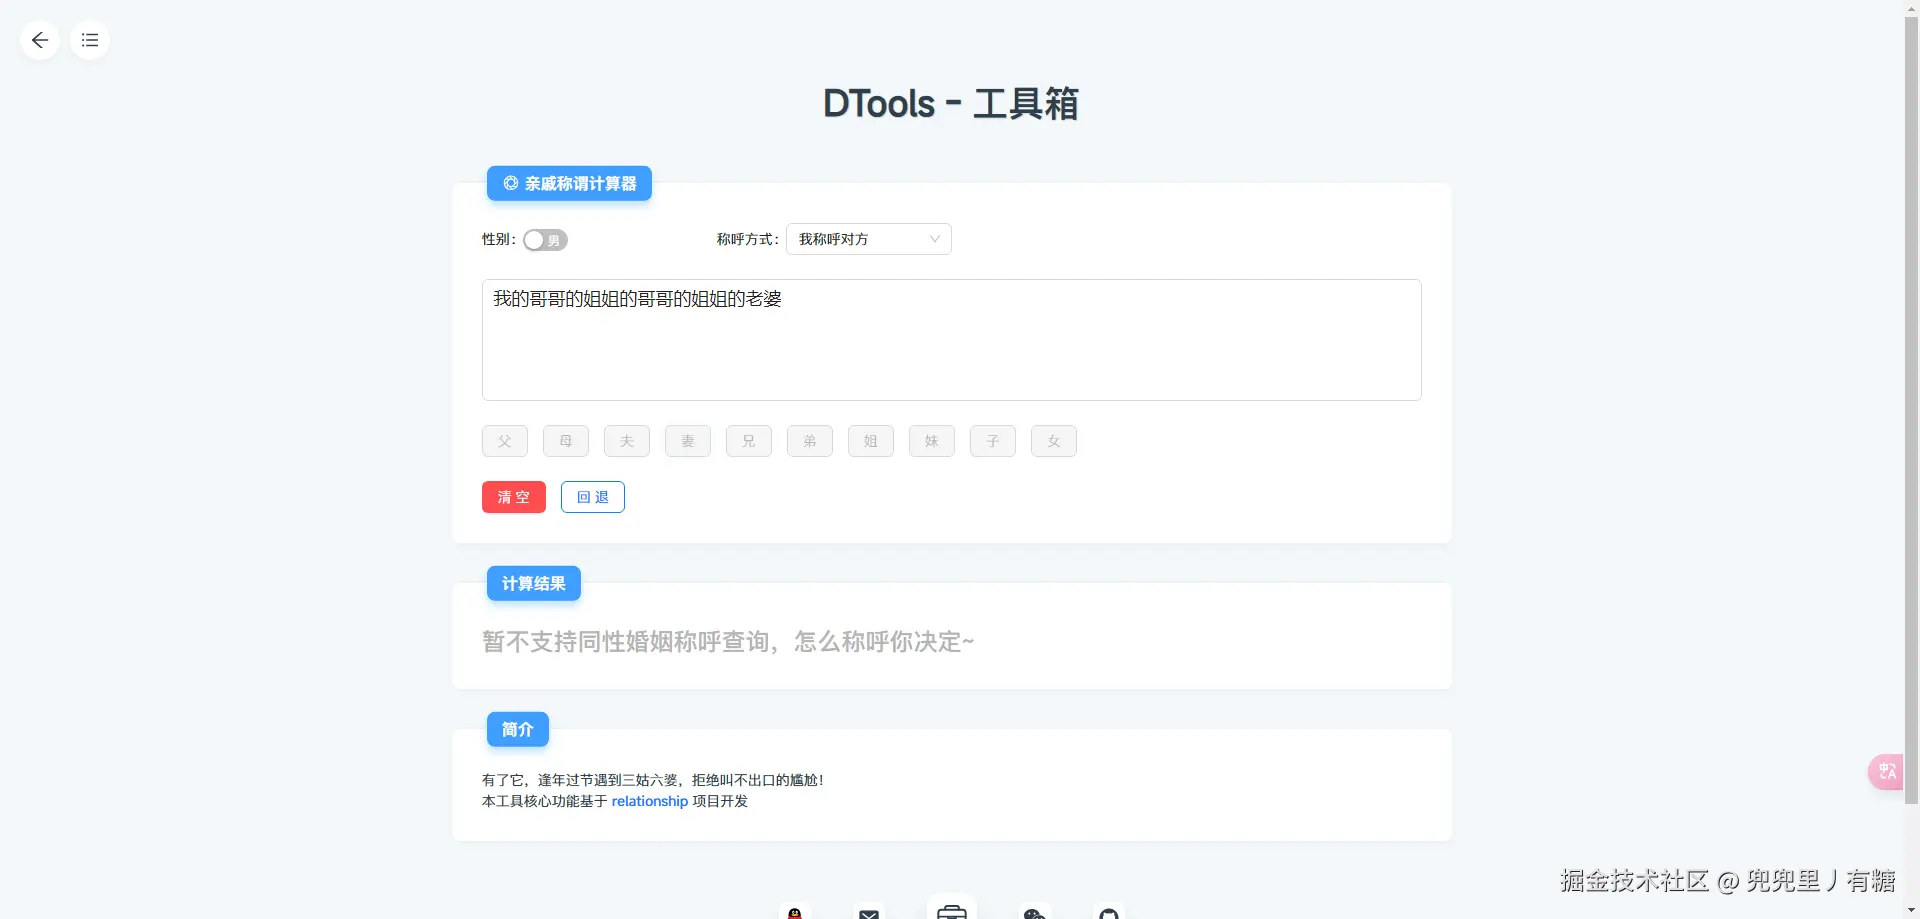Open the GitHub icon at page bottom
The image size is (1920, 919).
click(x=1109, y=911)
